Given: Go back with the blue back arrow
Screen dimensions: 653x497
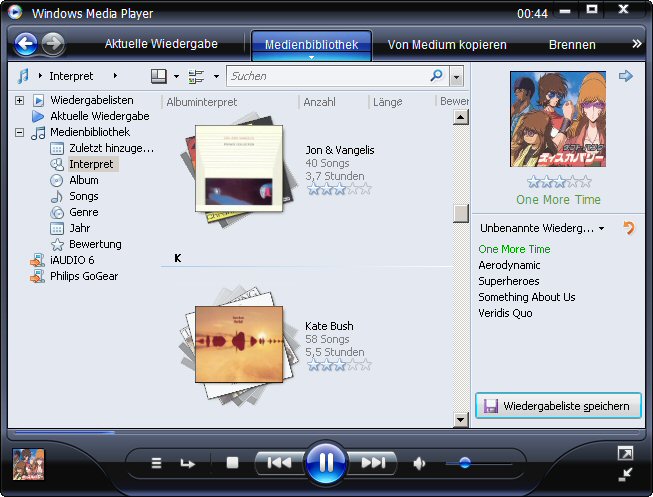Looking at the screenshot, I should tap(26, 43).
